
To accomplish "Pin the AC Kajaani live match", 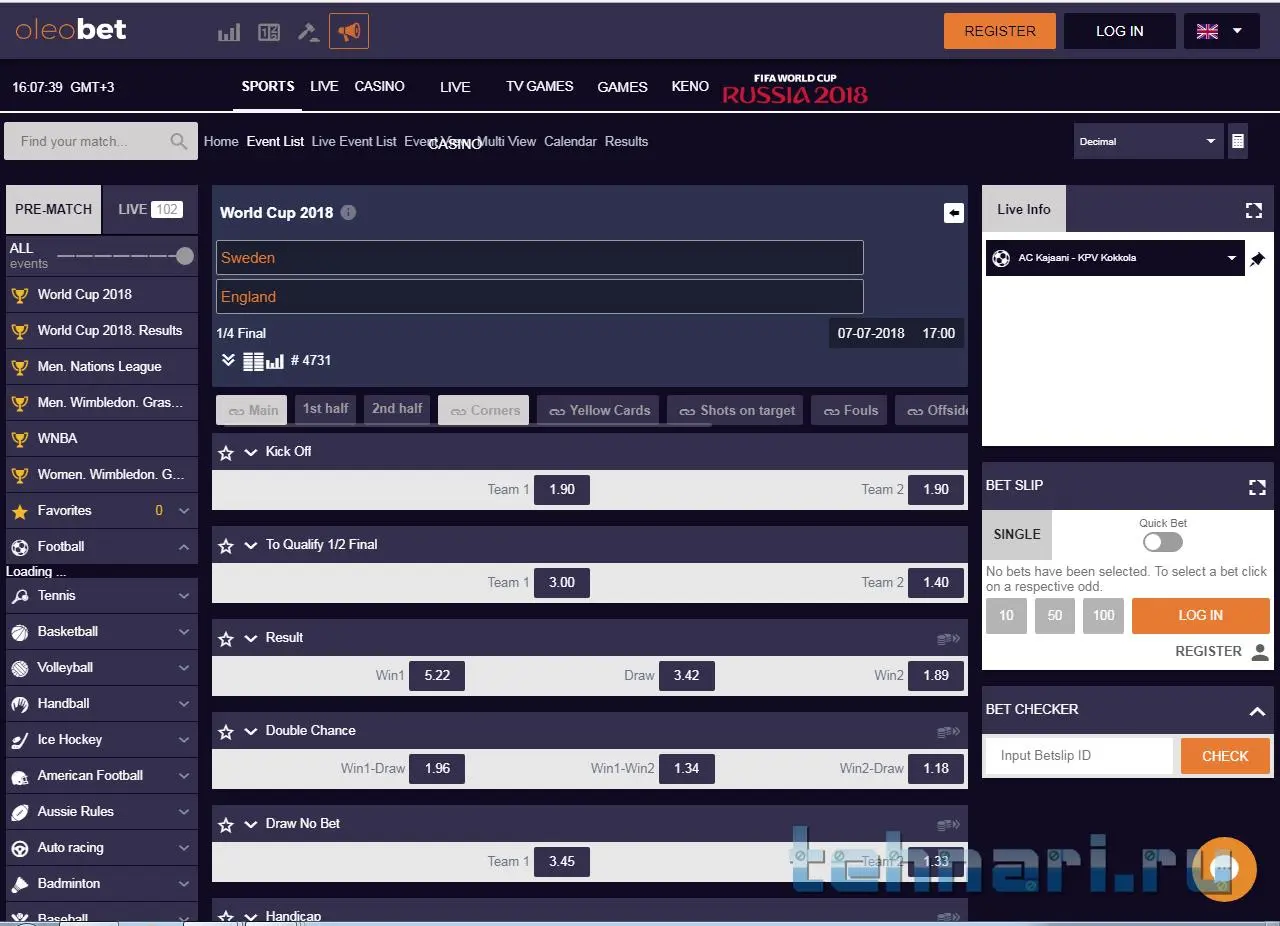I will click(1258, 259).
